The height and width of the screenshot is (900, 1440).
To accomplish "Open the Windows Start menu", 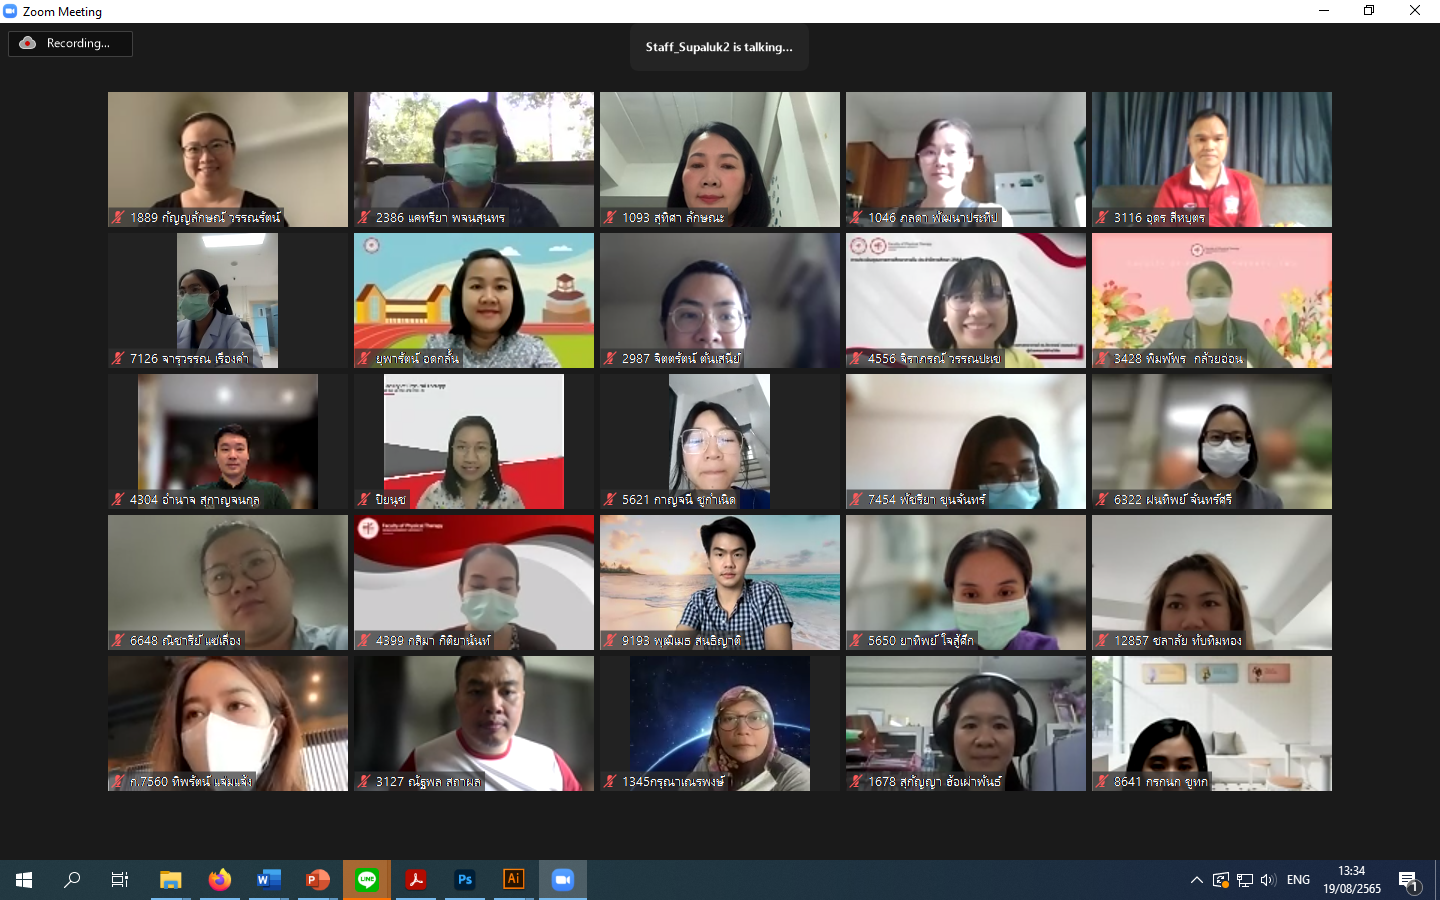I will click(x=24, y=880).
